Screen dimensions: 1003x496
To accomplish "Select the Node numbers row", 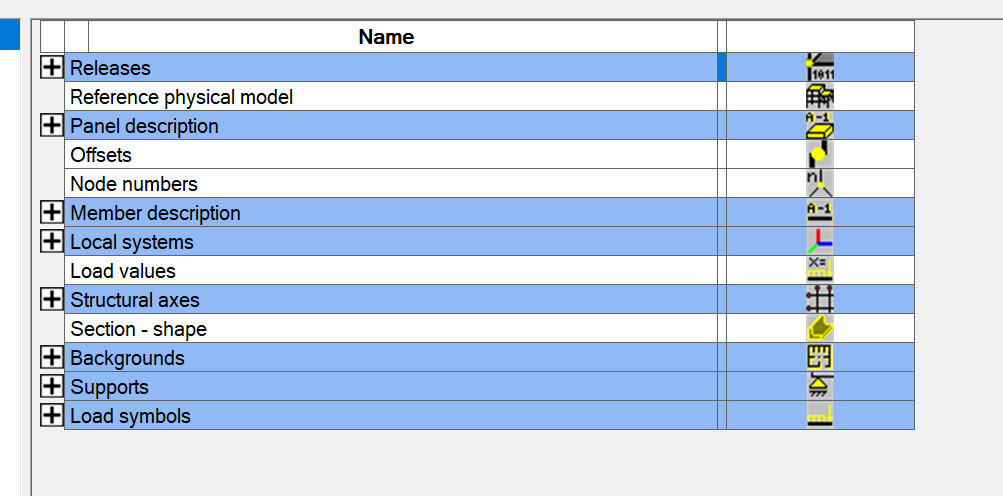I will [x=134, y=184].
